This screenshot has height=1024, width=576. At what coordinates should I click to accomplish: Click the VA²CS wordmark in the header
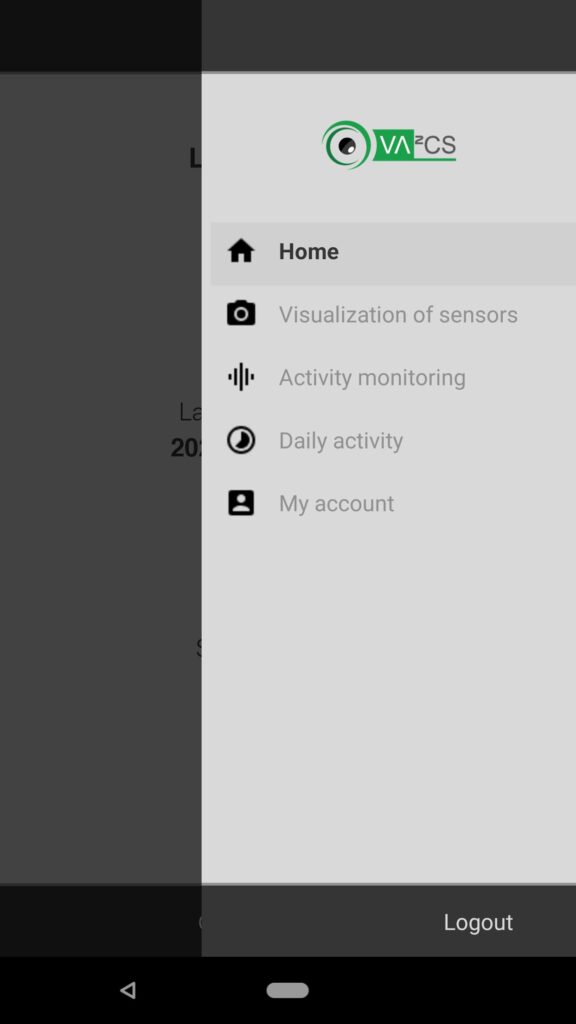pos(415,145)
